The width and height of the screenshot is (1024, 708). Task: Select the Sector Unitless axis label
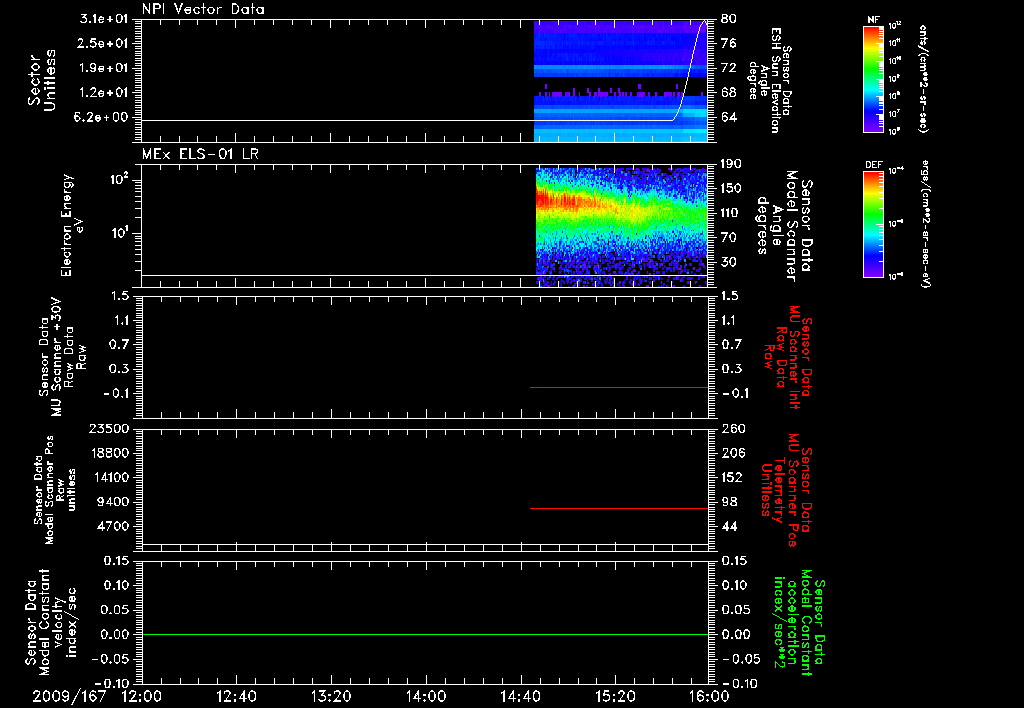[42, 80]
